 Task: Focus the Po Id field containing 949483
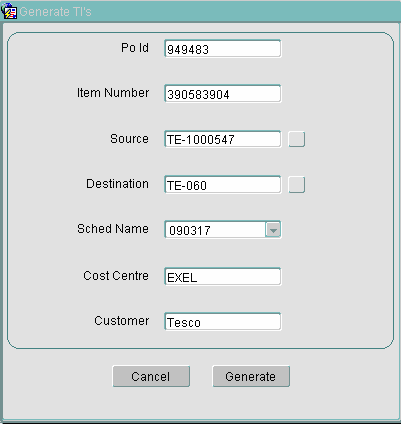(x=223, y=49)
